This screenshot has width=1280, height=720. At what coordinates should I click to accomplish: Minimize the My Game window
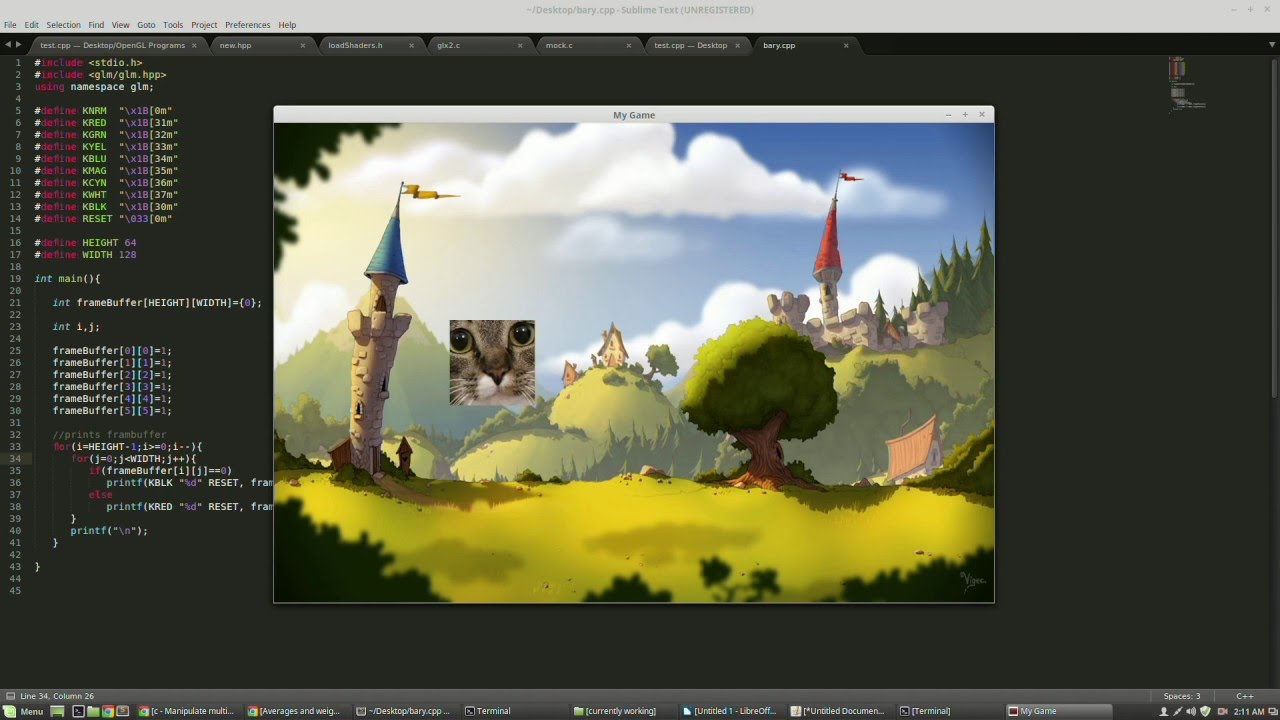pos(948,115)
